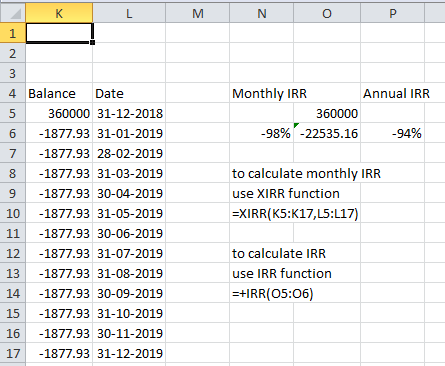Image resolution: width=445 pixels, height=366 pixels.
Task: Select column N header
Action: [262, 13]
